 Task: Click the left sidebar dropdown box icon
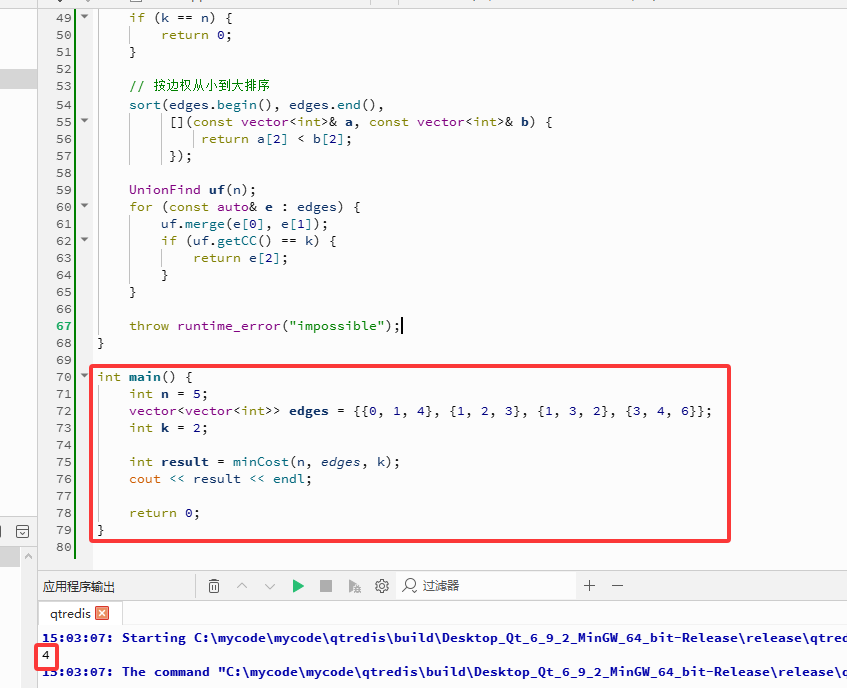[22, 531]
